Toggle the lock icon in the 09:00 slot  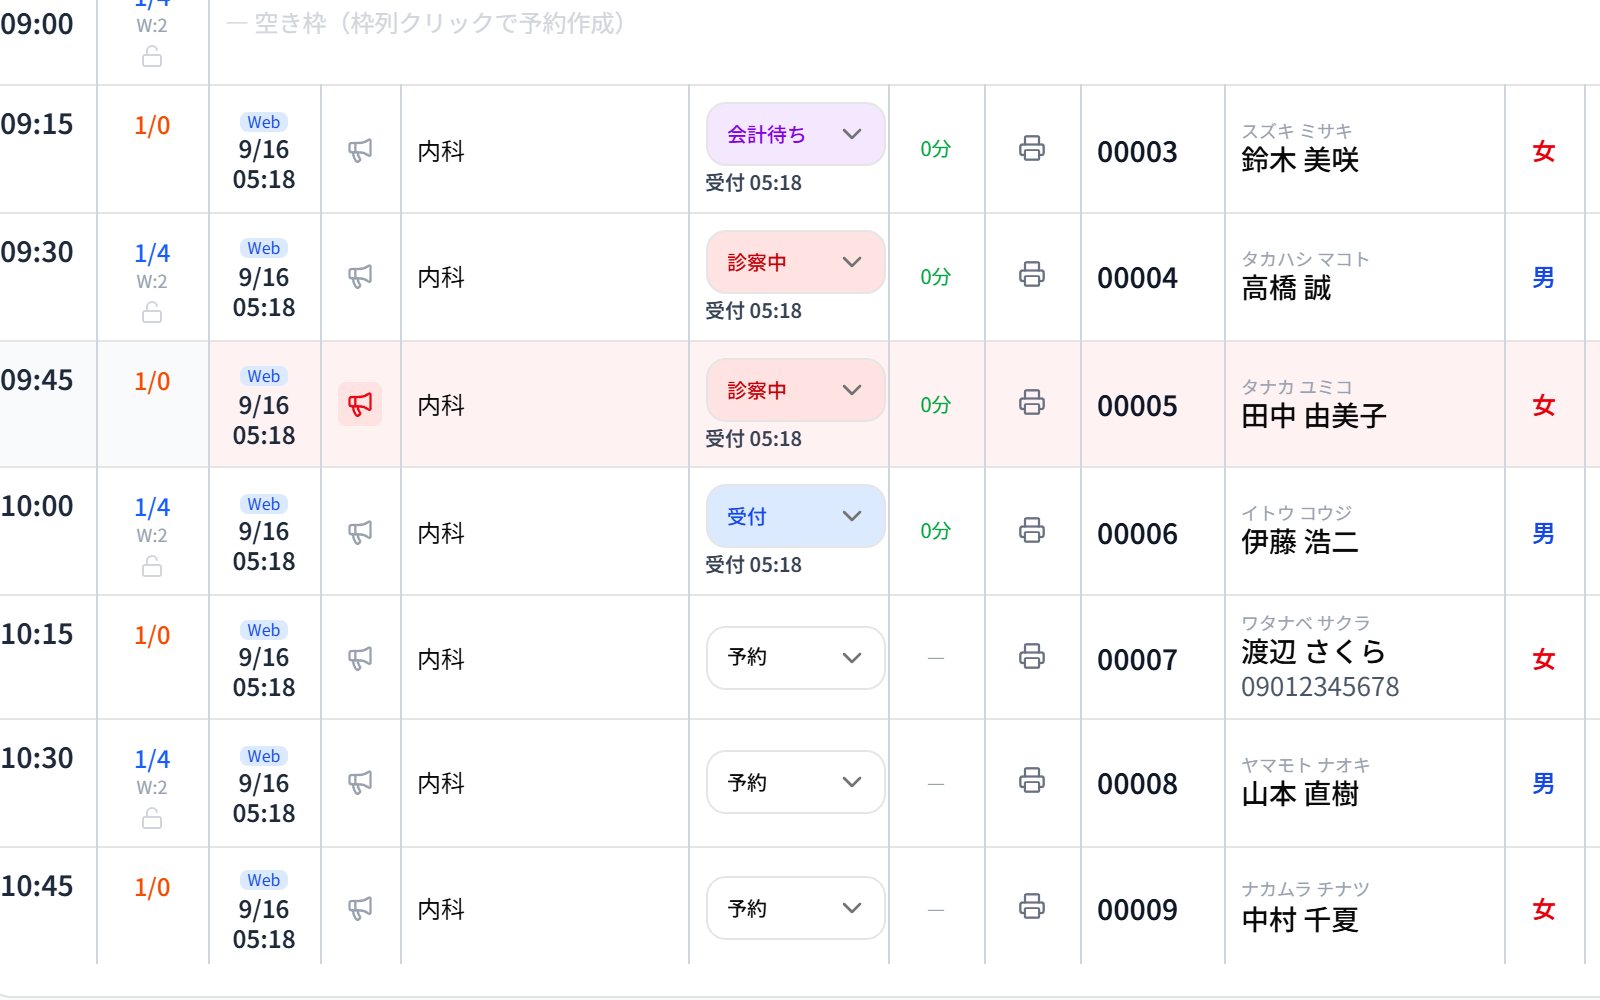152,57
